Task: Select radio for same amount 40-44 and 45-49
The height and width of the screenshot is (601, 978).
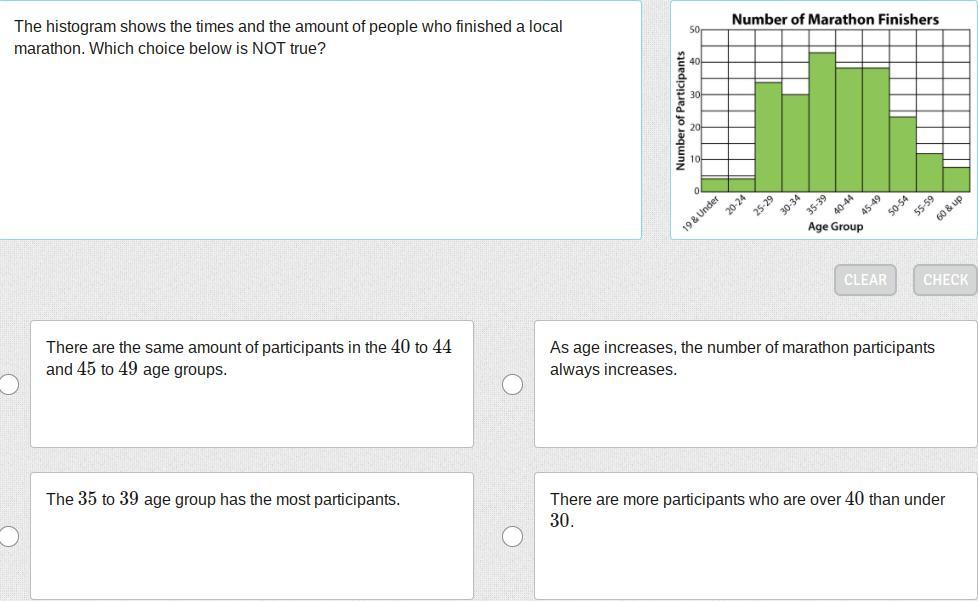Action: click(x=8, y=385)
